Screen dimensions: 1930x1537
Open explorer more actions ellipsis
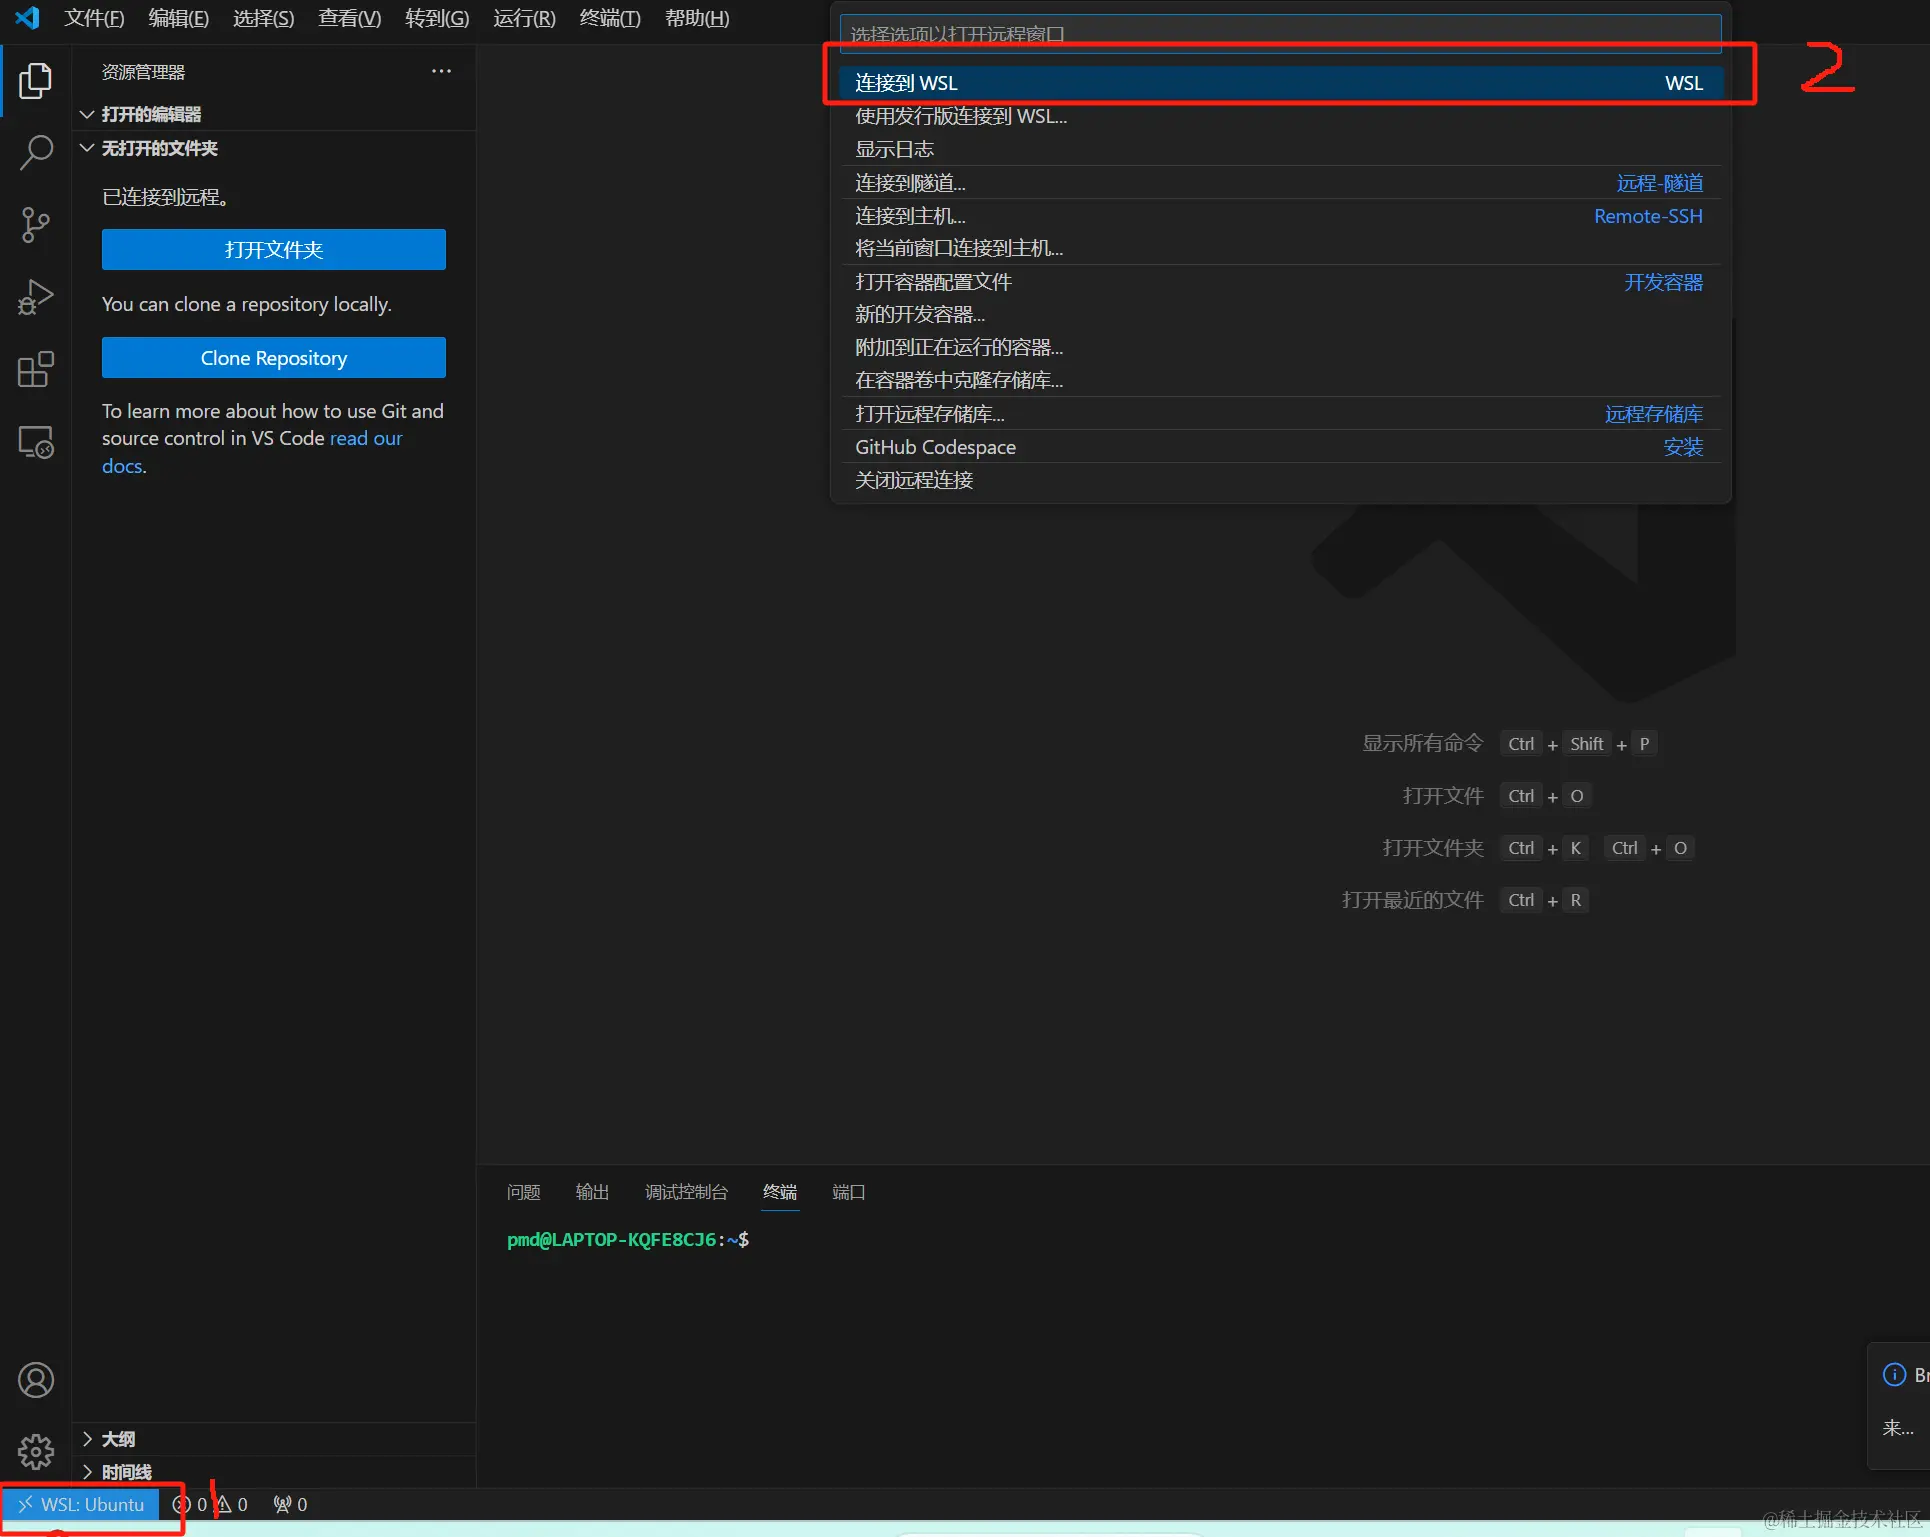click(x=441, y=71)
